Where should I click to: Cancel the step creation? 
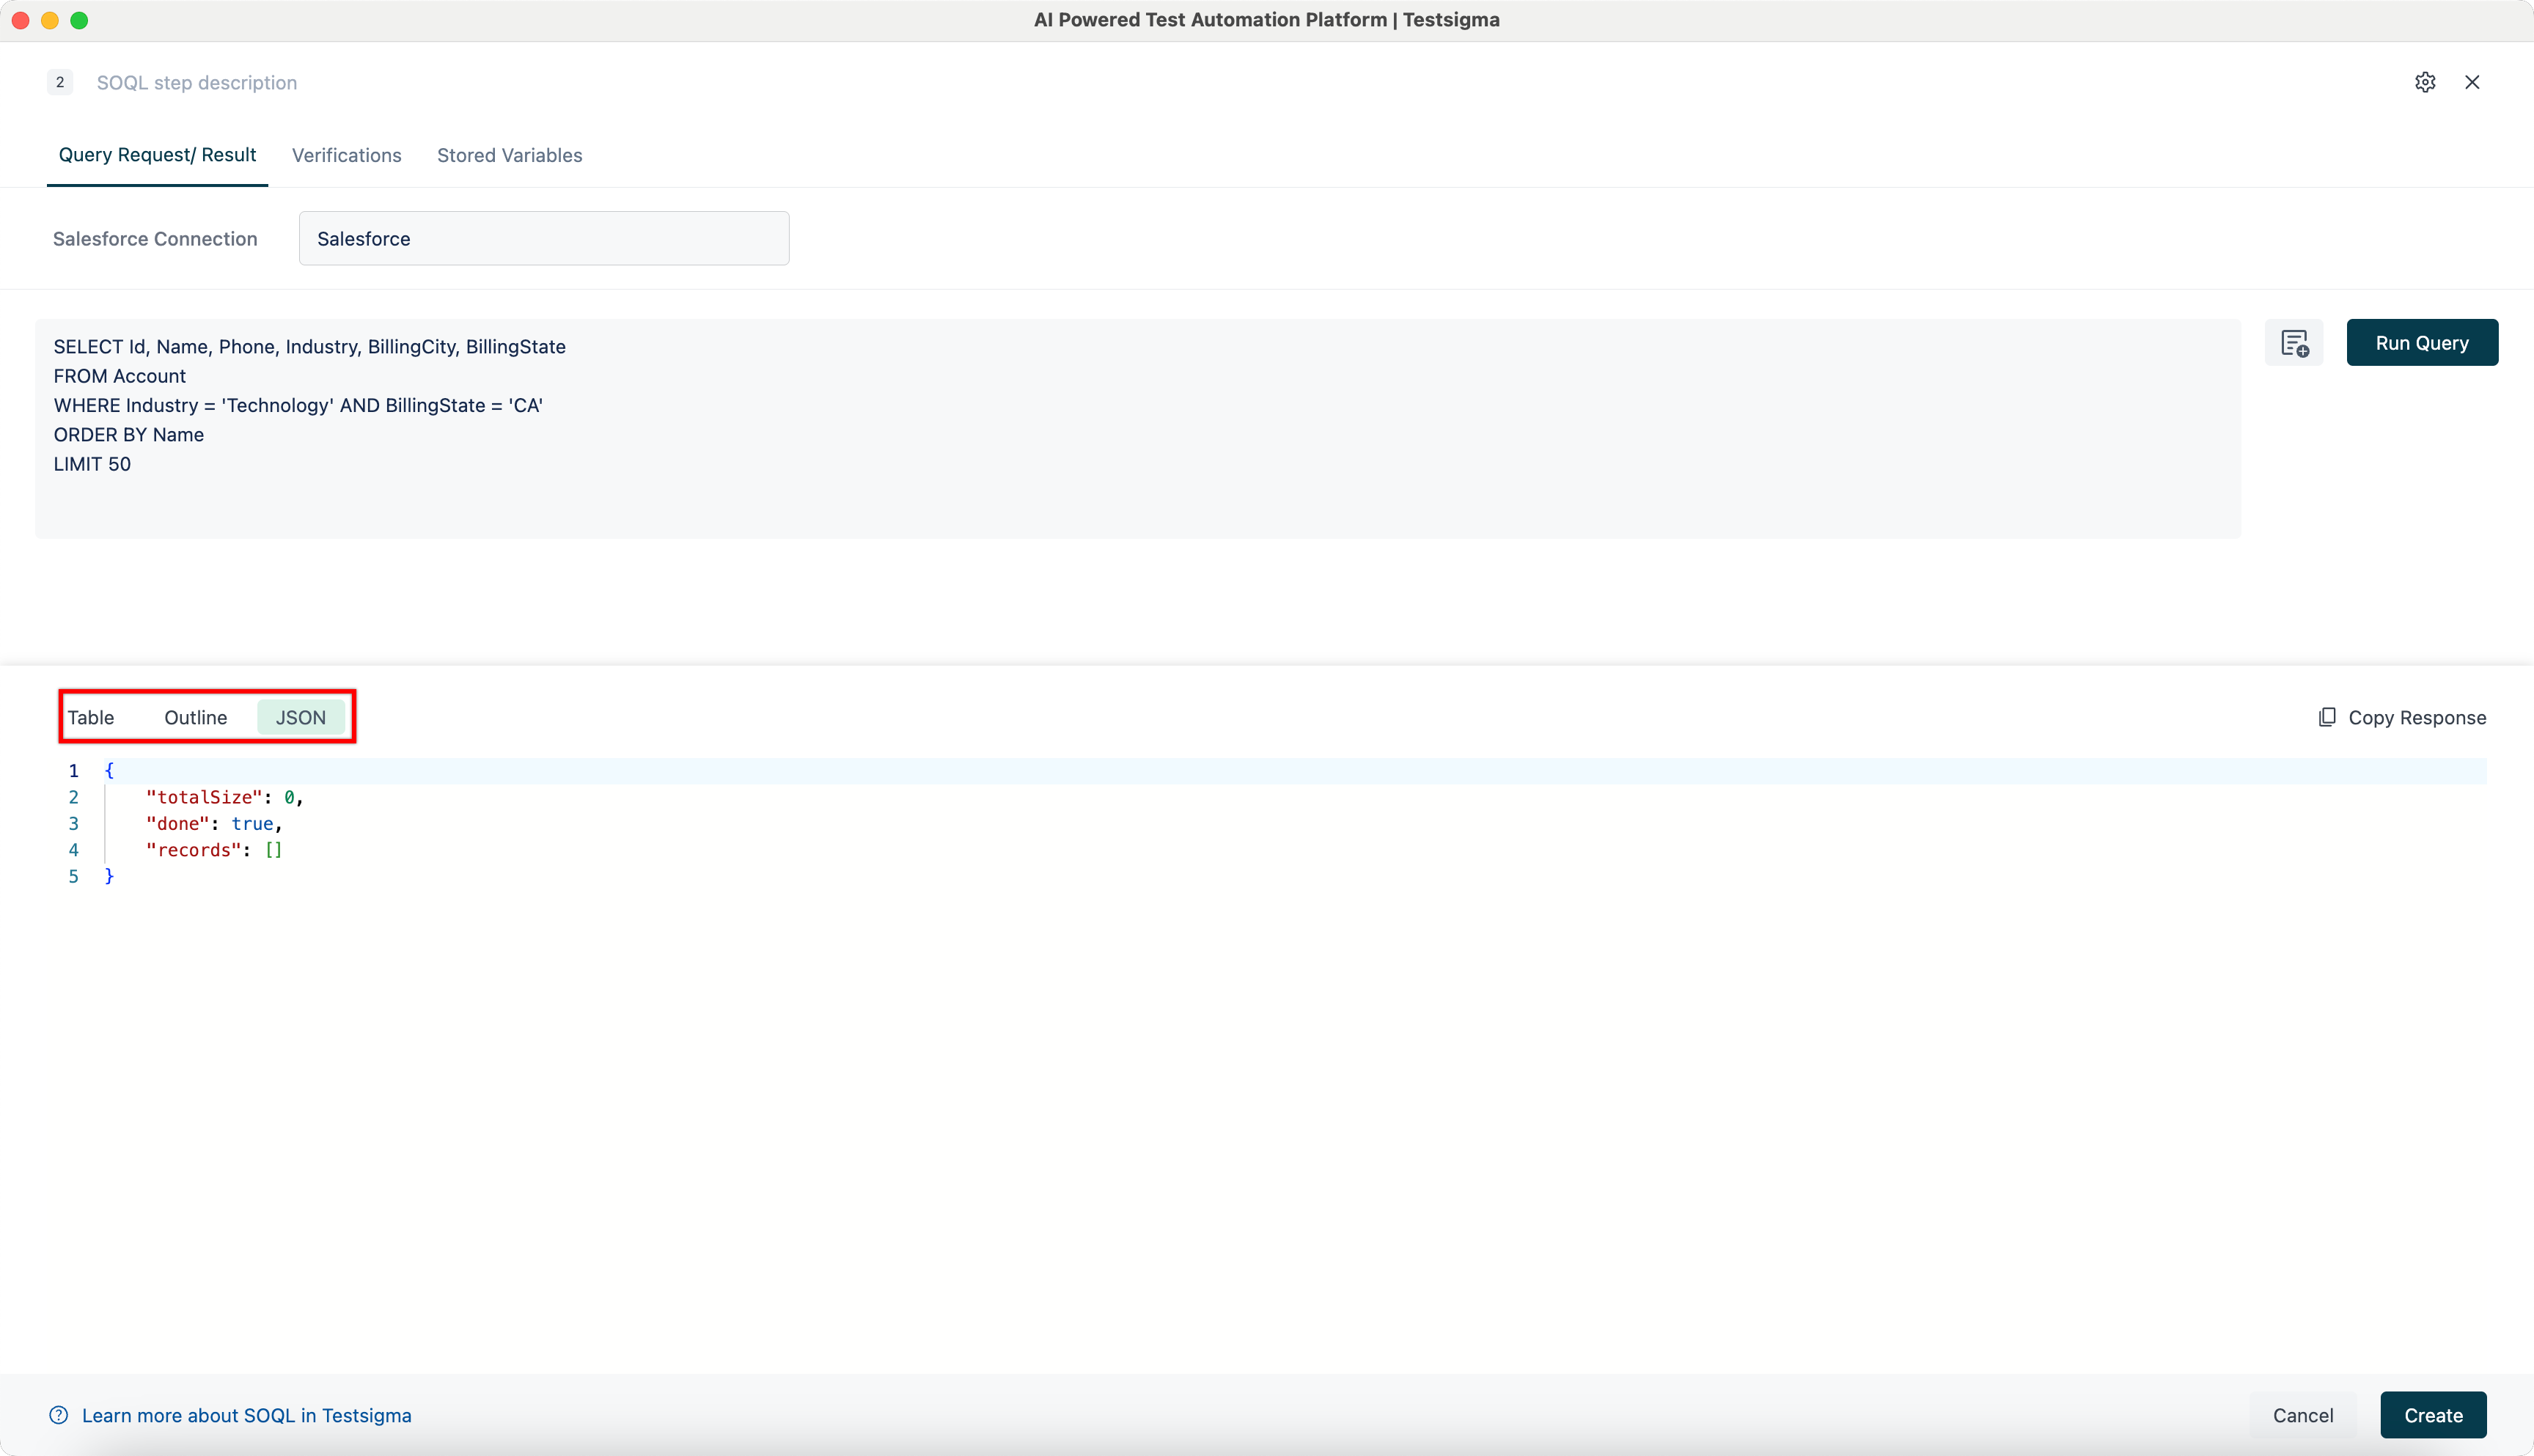[2302, 1415]
